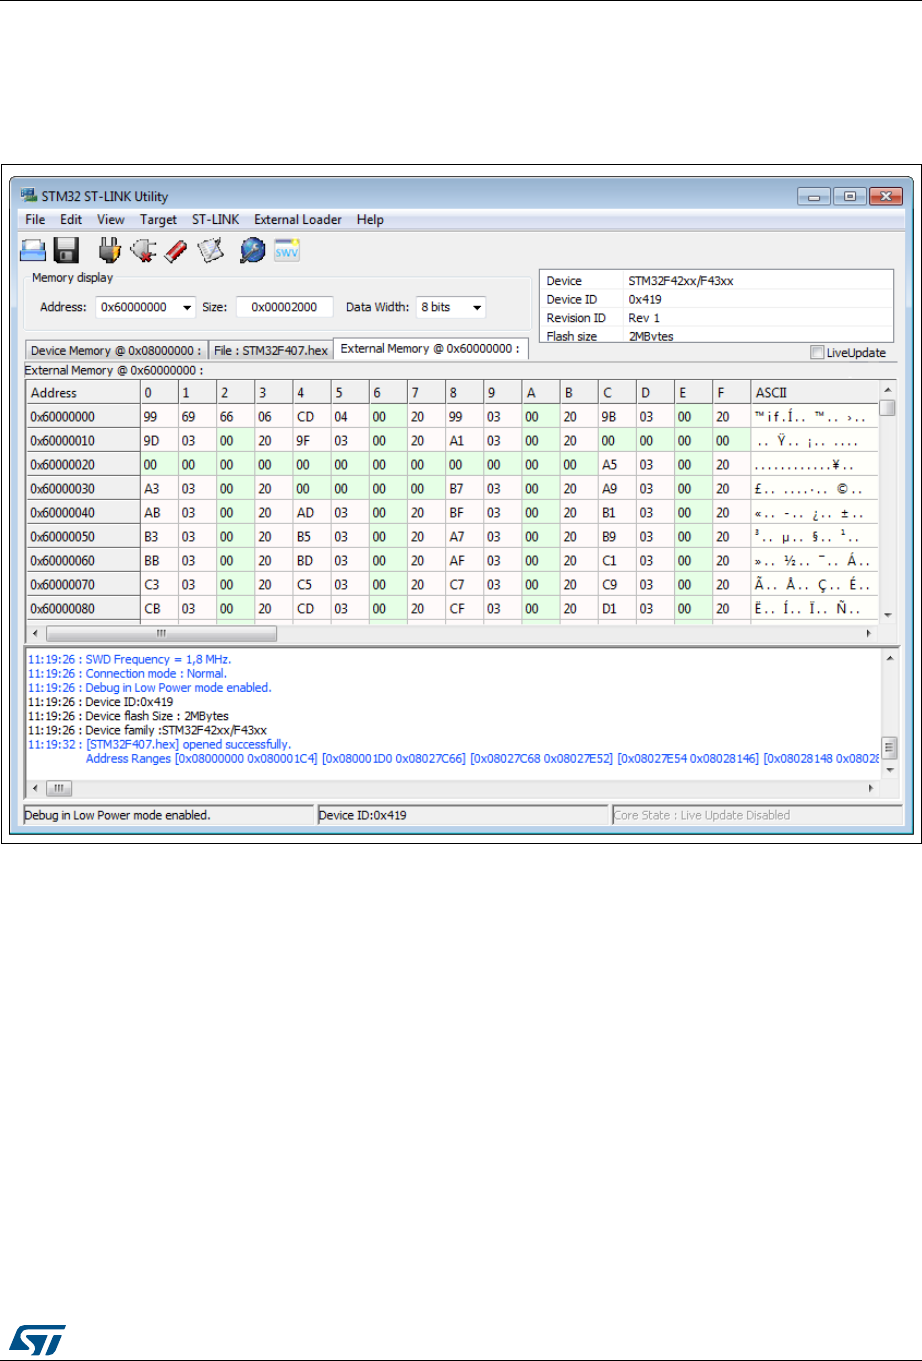Click cell B5 in row 0x60000050
Screen dimensions: 922x1361
pyautogui.click(x=311, y=536)
